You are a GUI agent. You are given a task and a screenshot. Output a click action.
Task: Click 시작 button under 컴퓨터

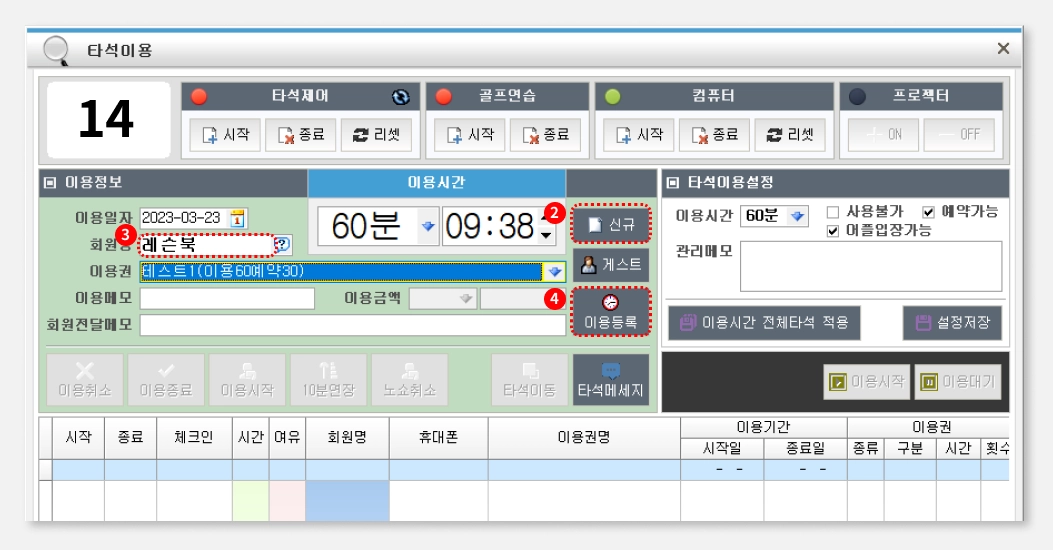click(639, 135)
